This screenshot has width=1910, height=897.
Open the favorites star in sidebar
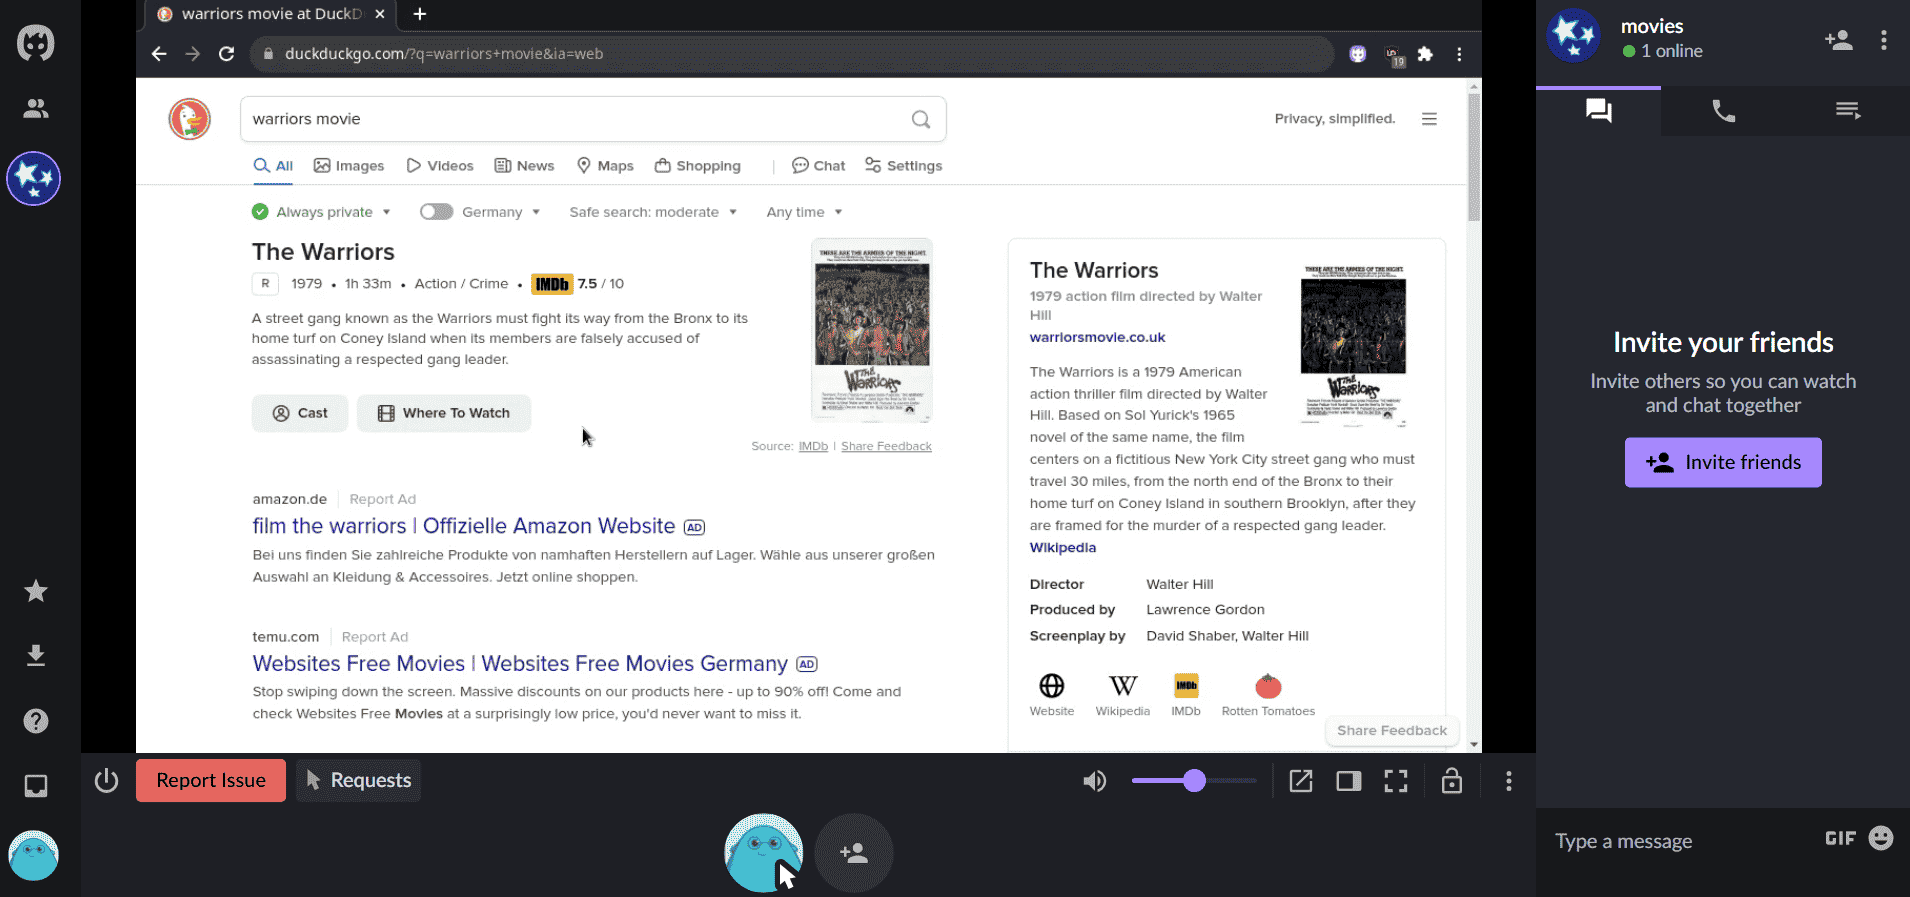point(36,591)
